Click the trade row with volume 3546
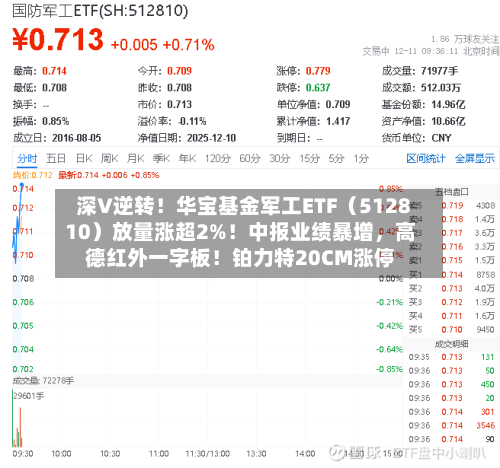Viewport: 500px width, 468px height. click(x=452, y=425)
